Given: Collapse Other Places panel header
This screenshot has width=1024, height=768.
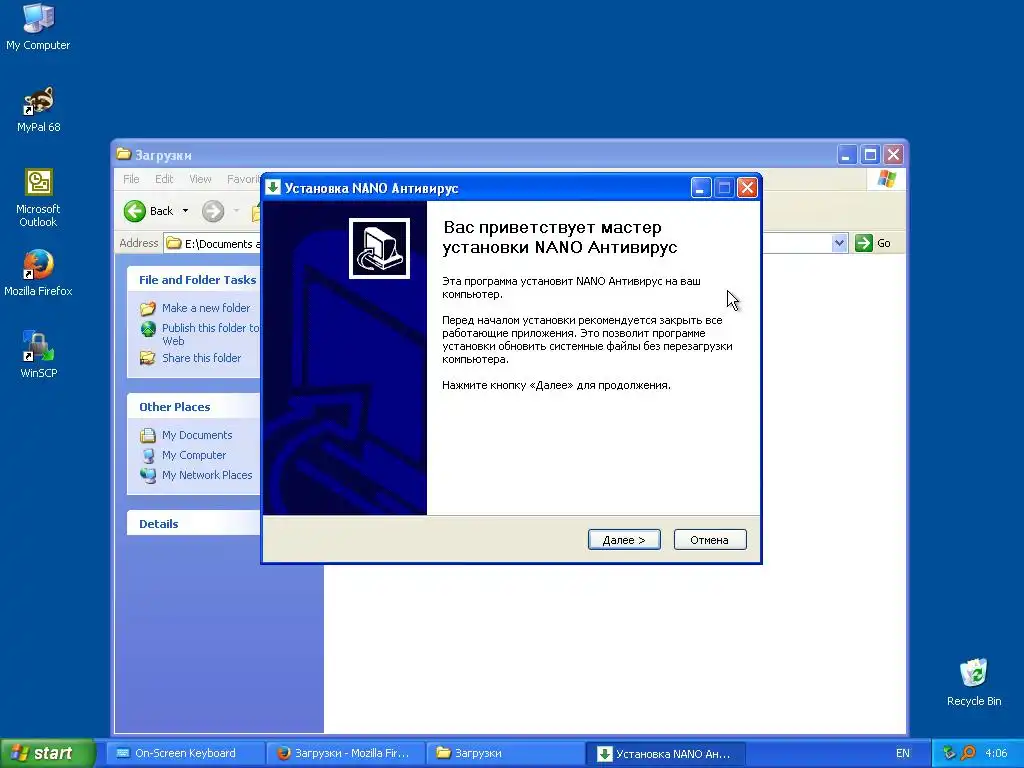Looking at the screenshot, I should coord(194,406).
